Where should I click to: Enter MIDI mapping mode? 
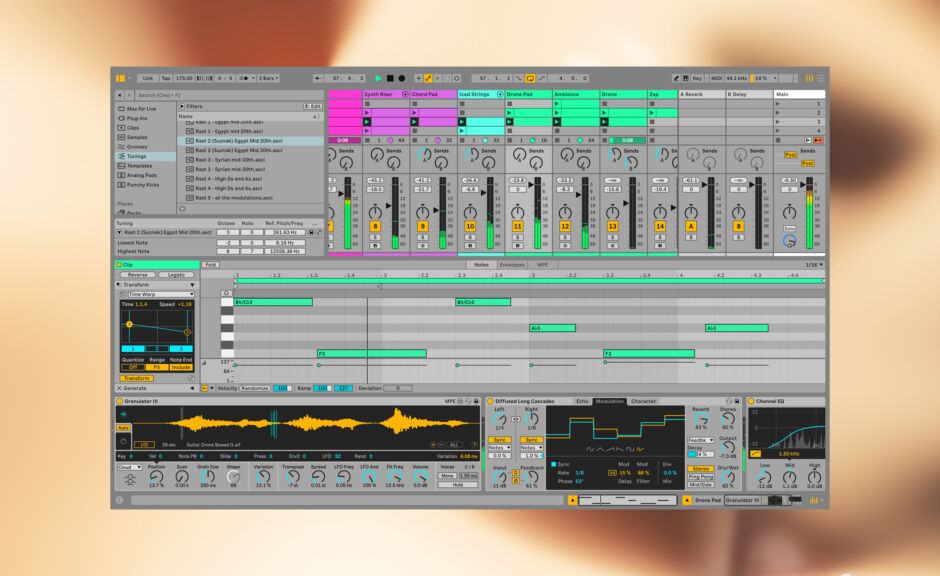(716, 76)
